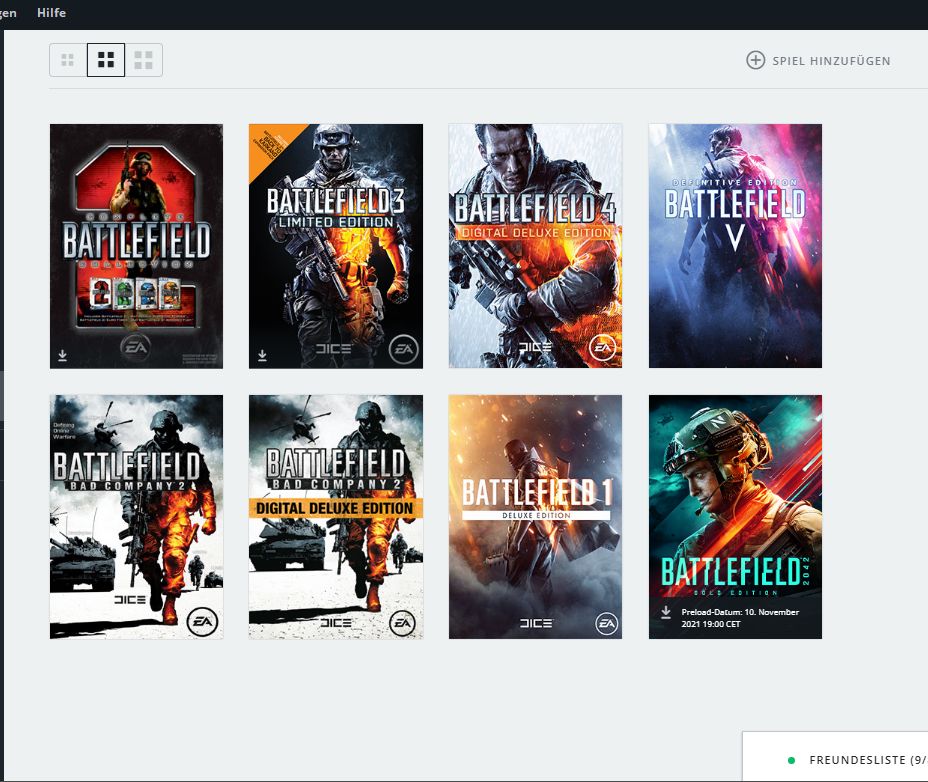This screenshot has height=782, width=928.
Task: Switch to small tile grid view
Action: pos(68,60)
